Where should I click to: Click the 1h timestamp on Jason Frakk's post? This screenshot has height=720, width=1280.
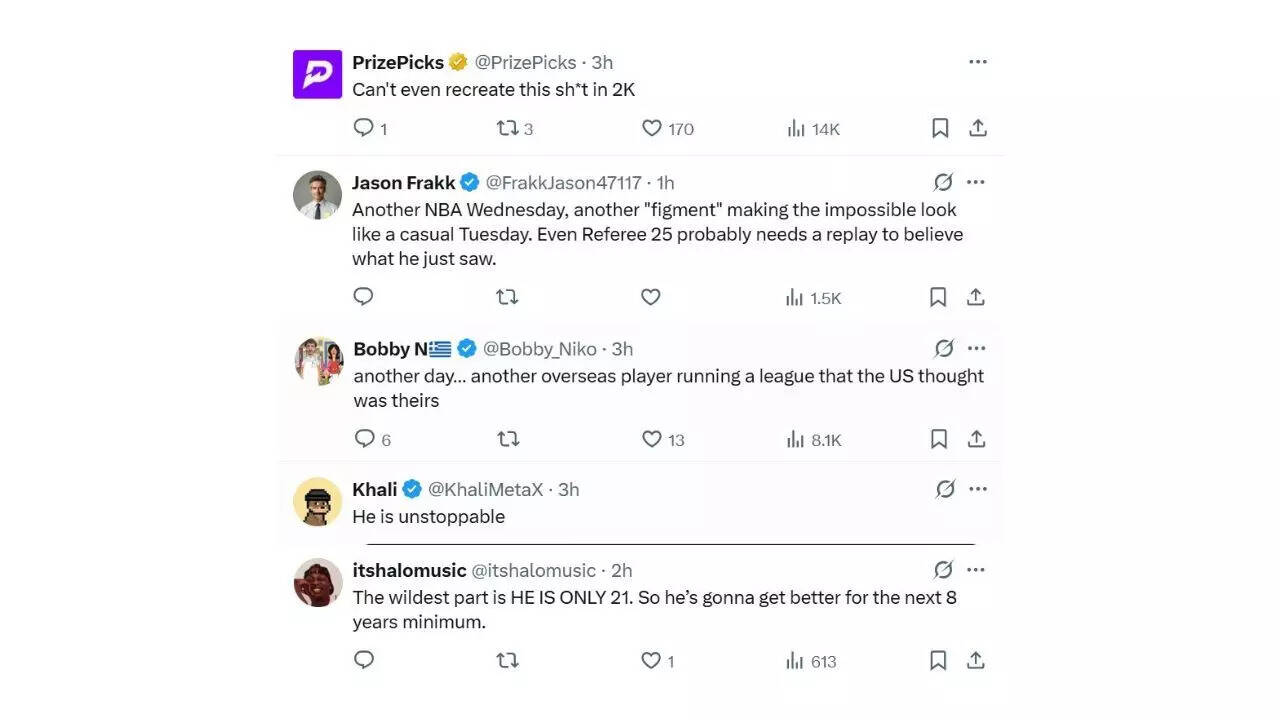tap(664, 182)
